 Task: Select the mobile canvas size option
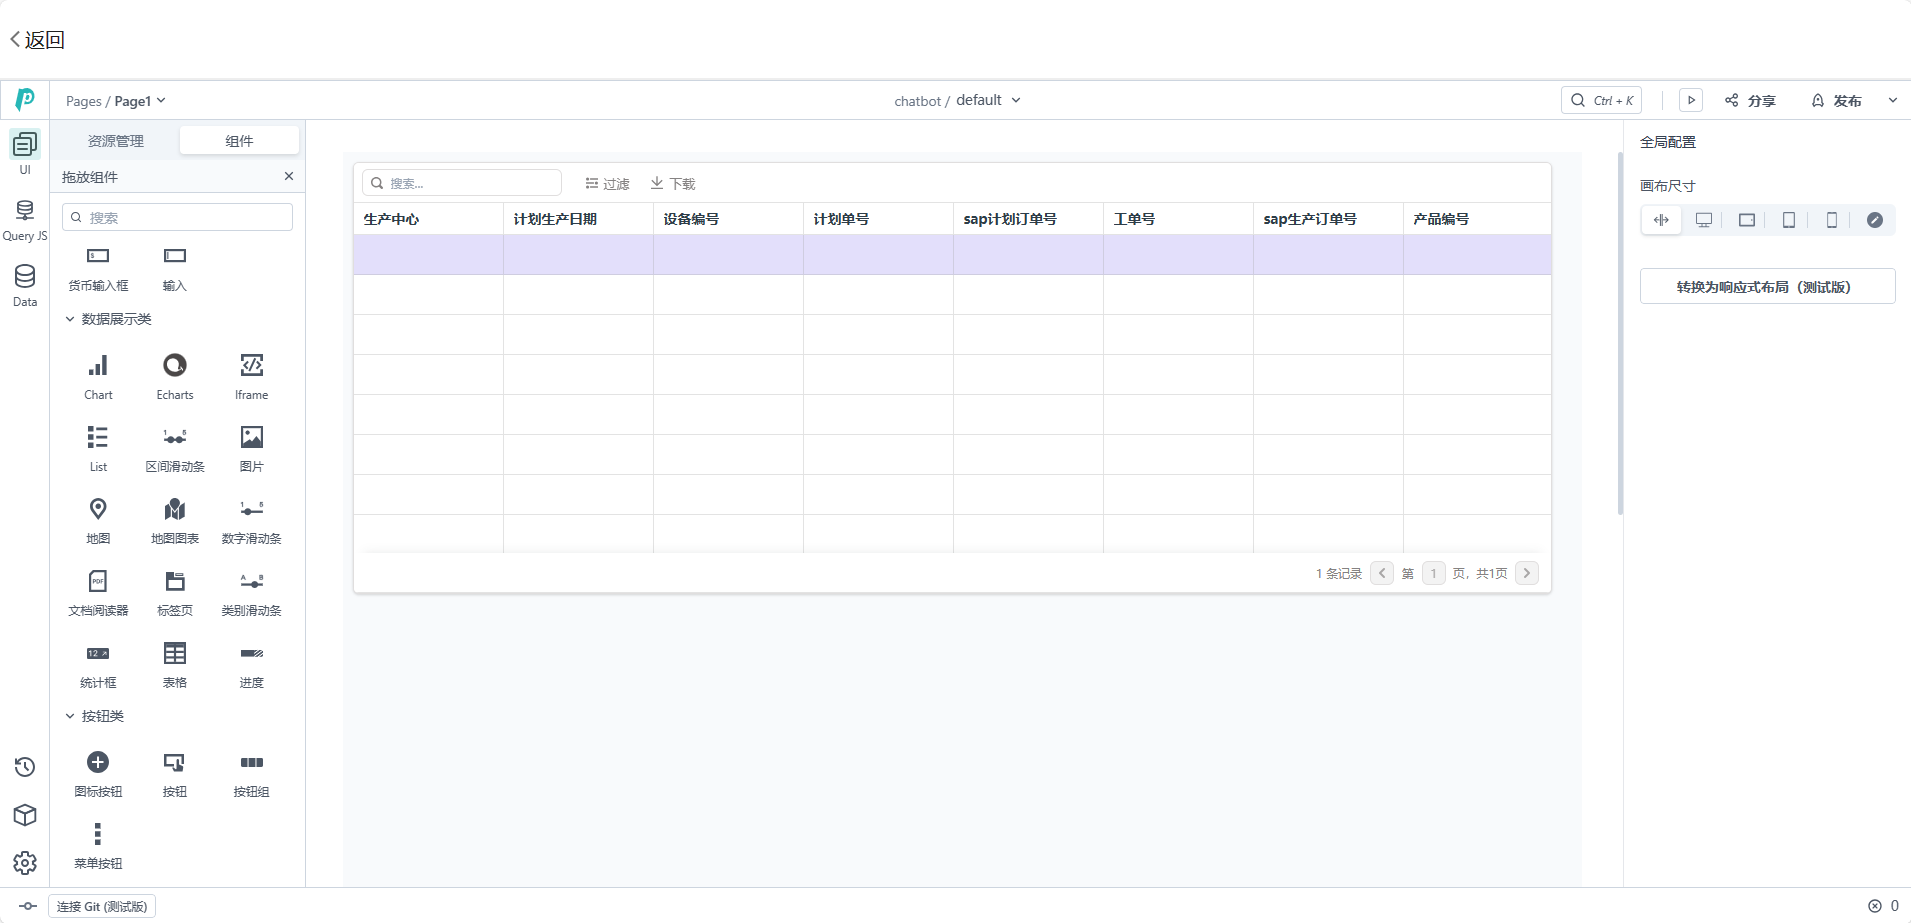(1832, 220)
